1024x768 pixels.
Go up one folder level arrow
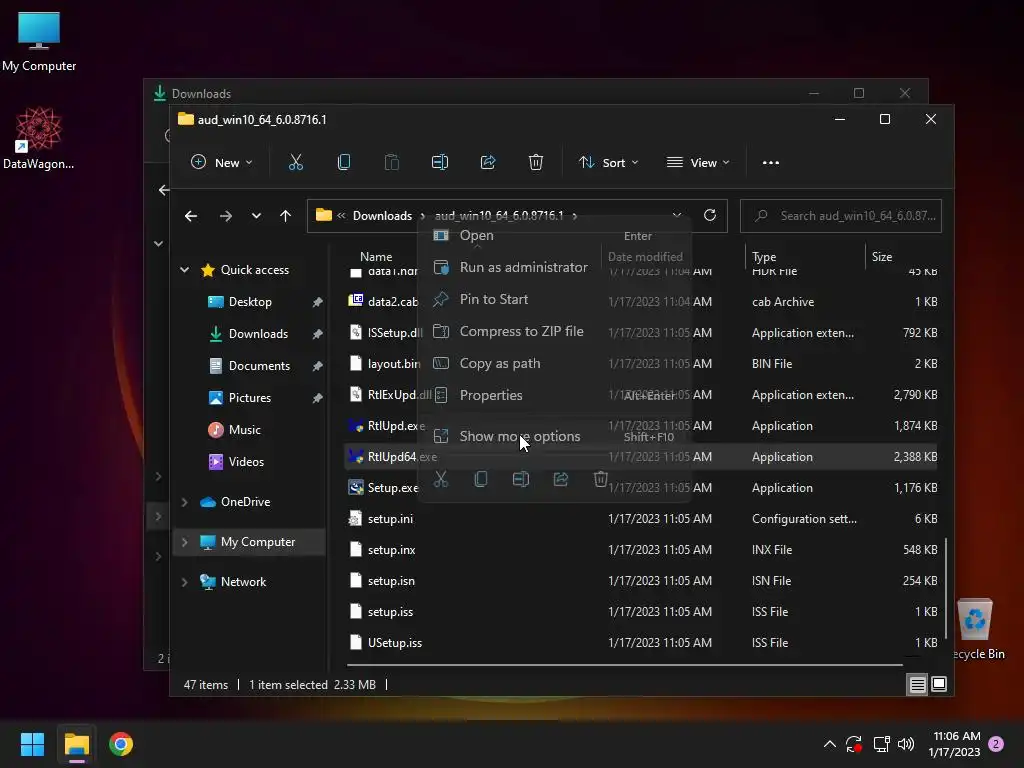tap(285, 216)
